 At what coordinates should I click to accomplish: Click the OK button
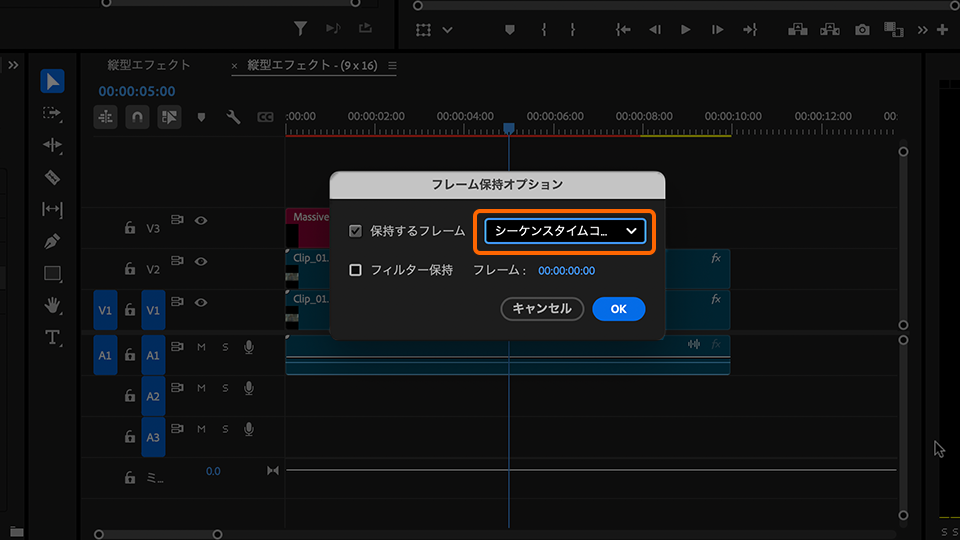click(618, 309)
